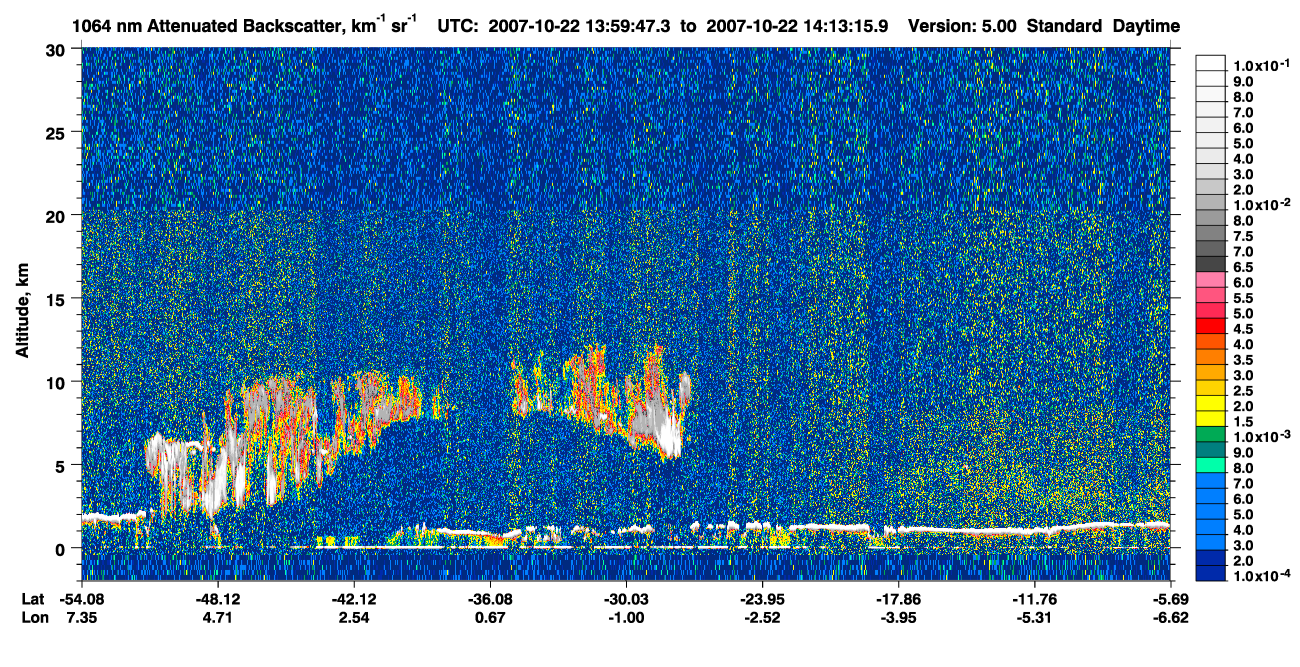Select latitude value '-36.08'
The height and width of the screenshot is (667, 1300).
490,599
